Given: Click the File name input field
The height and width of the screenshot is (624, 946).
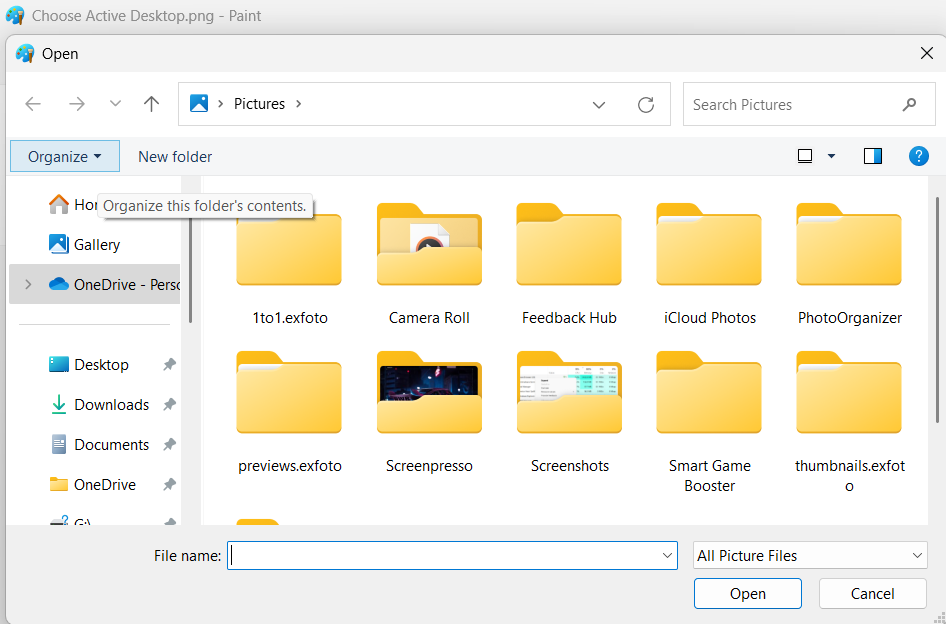Looking at the screenshot, I should 445,556.
